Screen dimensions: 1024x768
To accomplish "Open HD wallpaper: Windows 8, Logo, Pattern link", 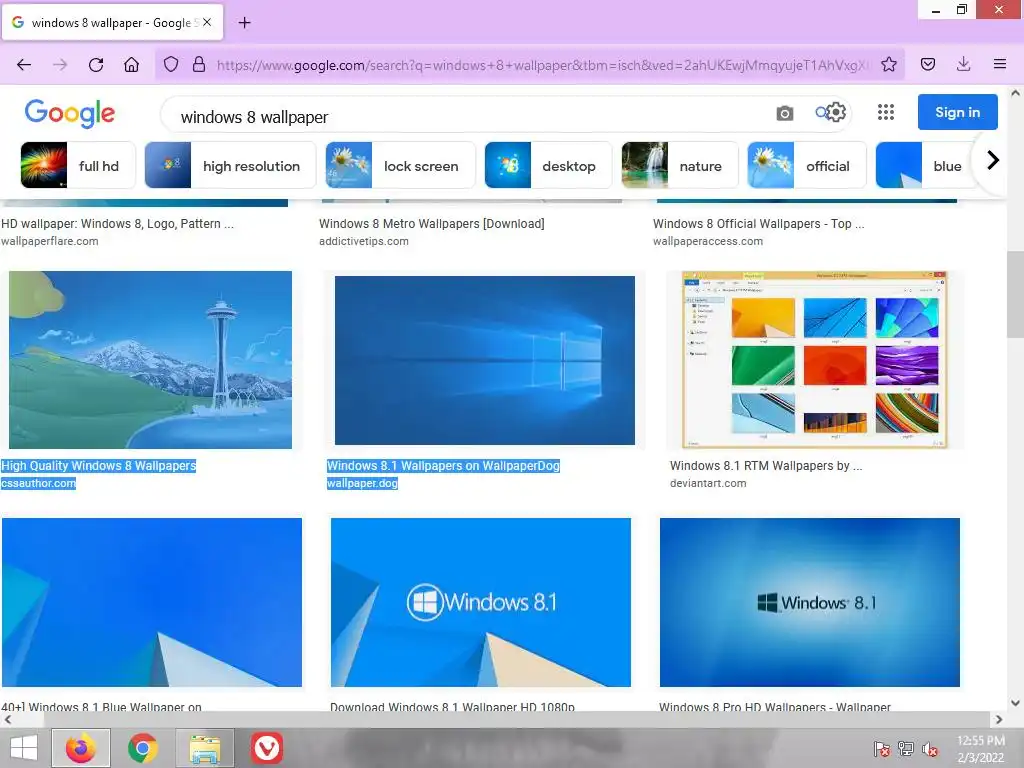I will 118,224.
